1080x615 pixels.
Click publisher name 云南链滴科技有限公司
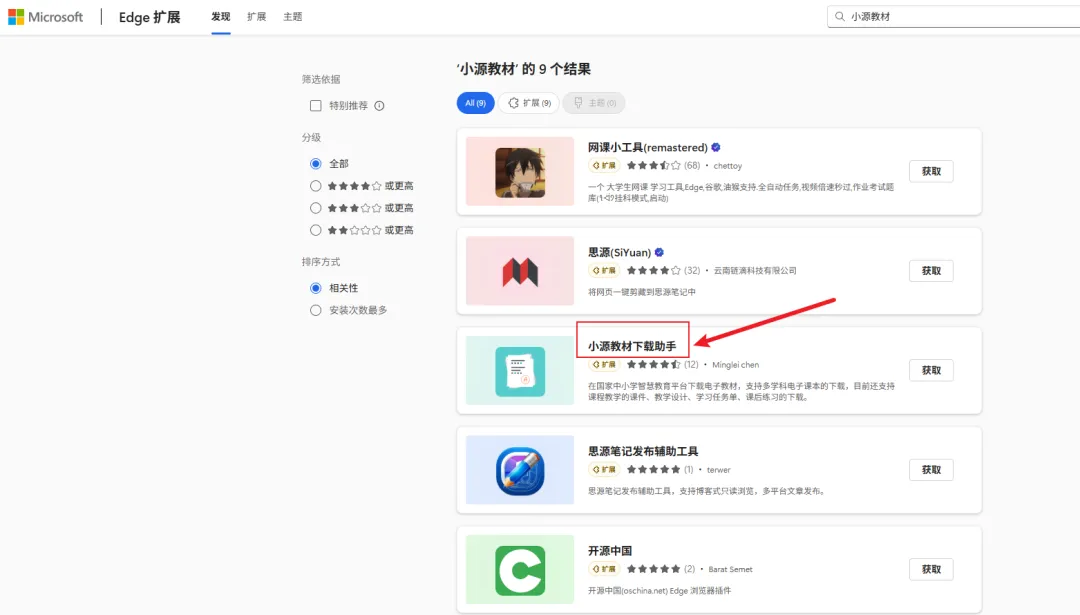tap(755, 271)
